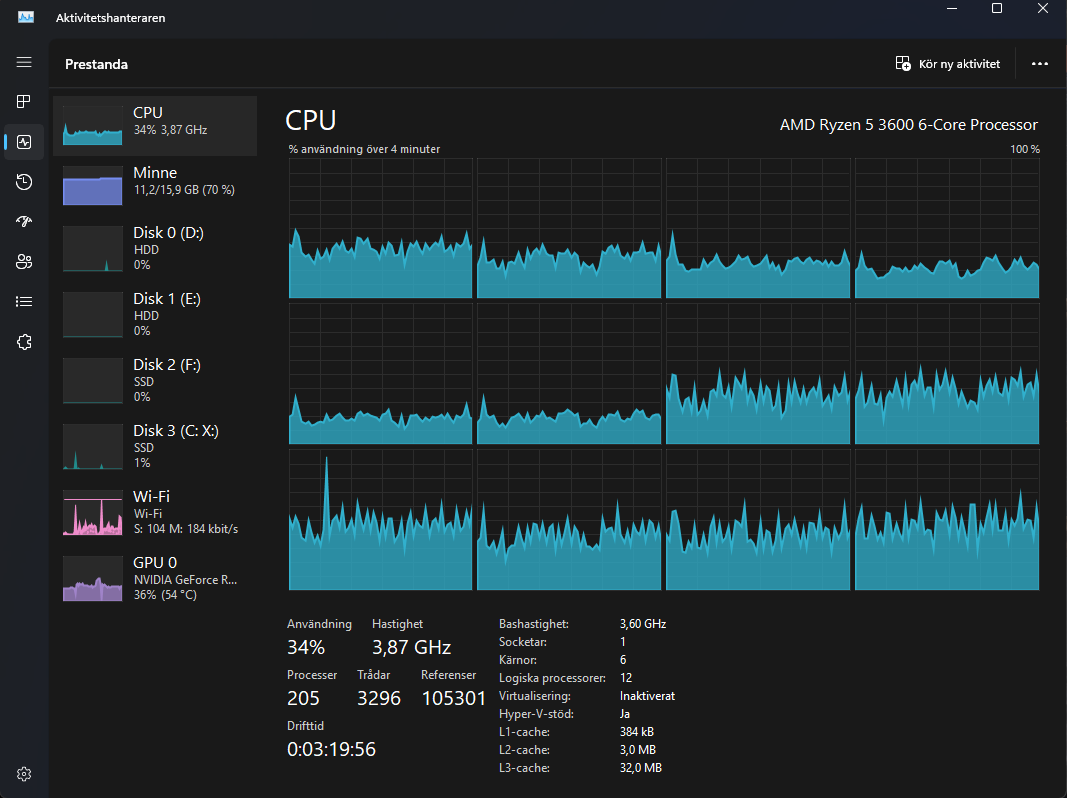This screenshot has height=798, width=1067.
Task: Click the L1-cache value '384 kB'
Action: [x=636, y=732]
